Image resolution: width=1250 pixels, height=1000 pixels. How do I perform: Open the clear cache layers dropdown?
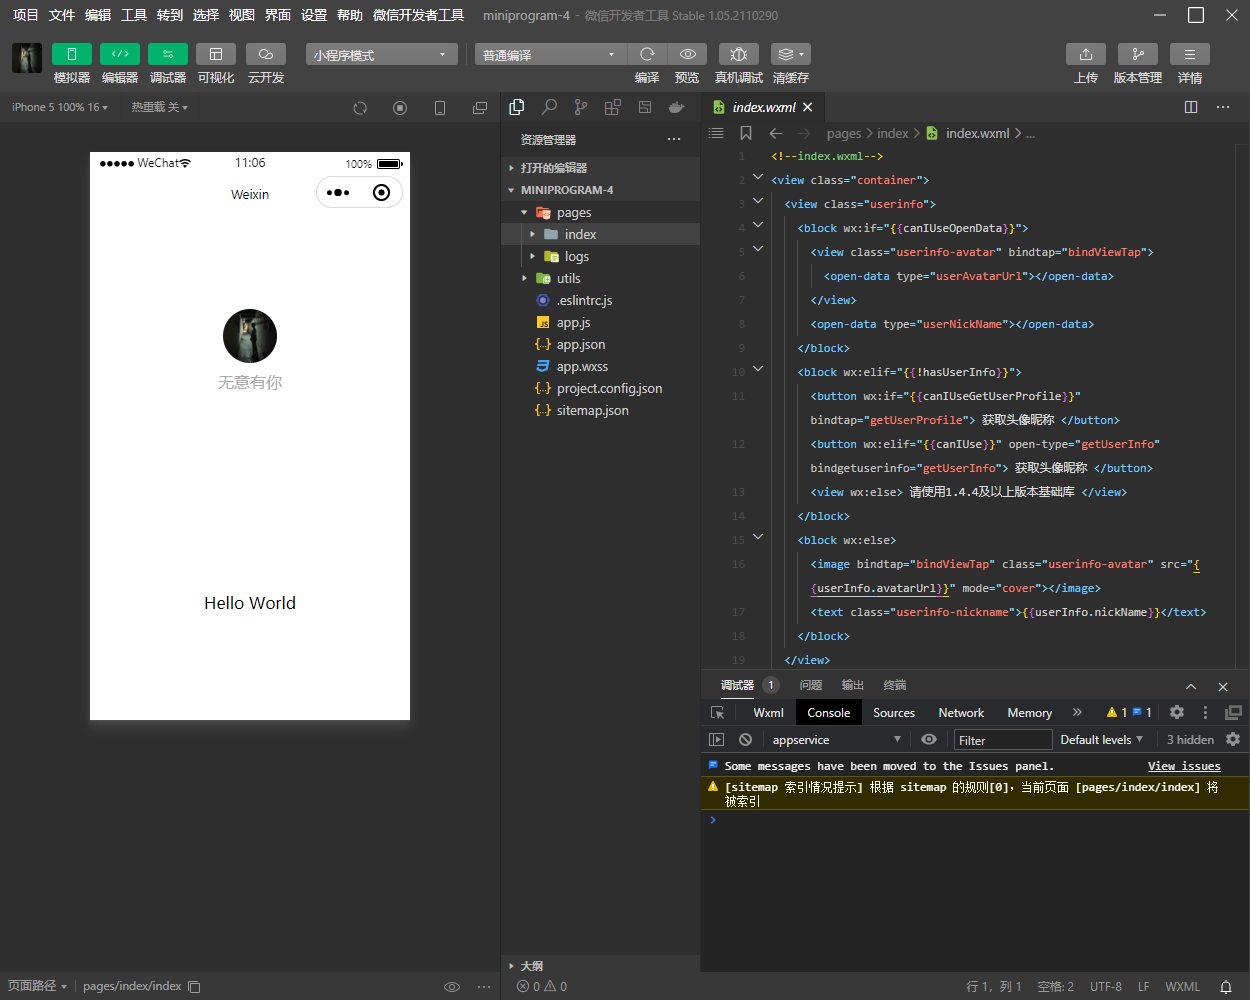click(791, 54)
